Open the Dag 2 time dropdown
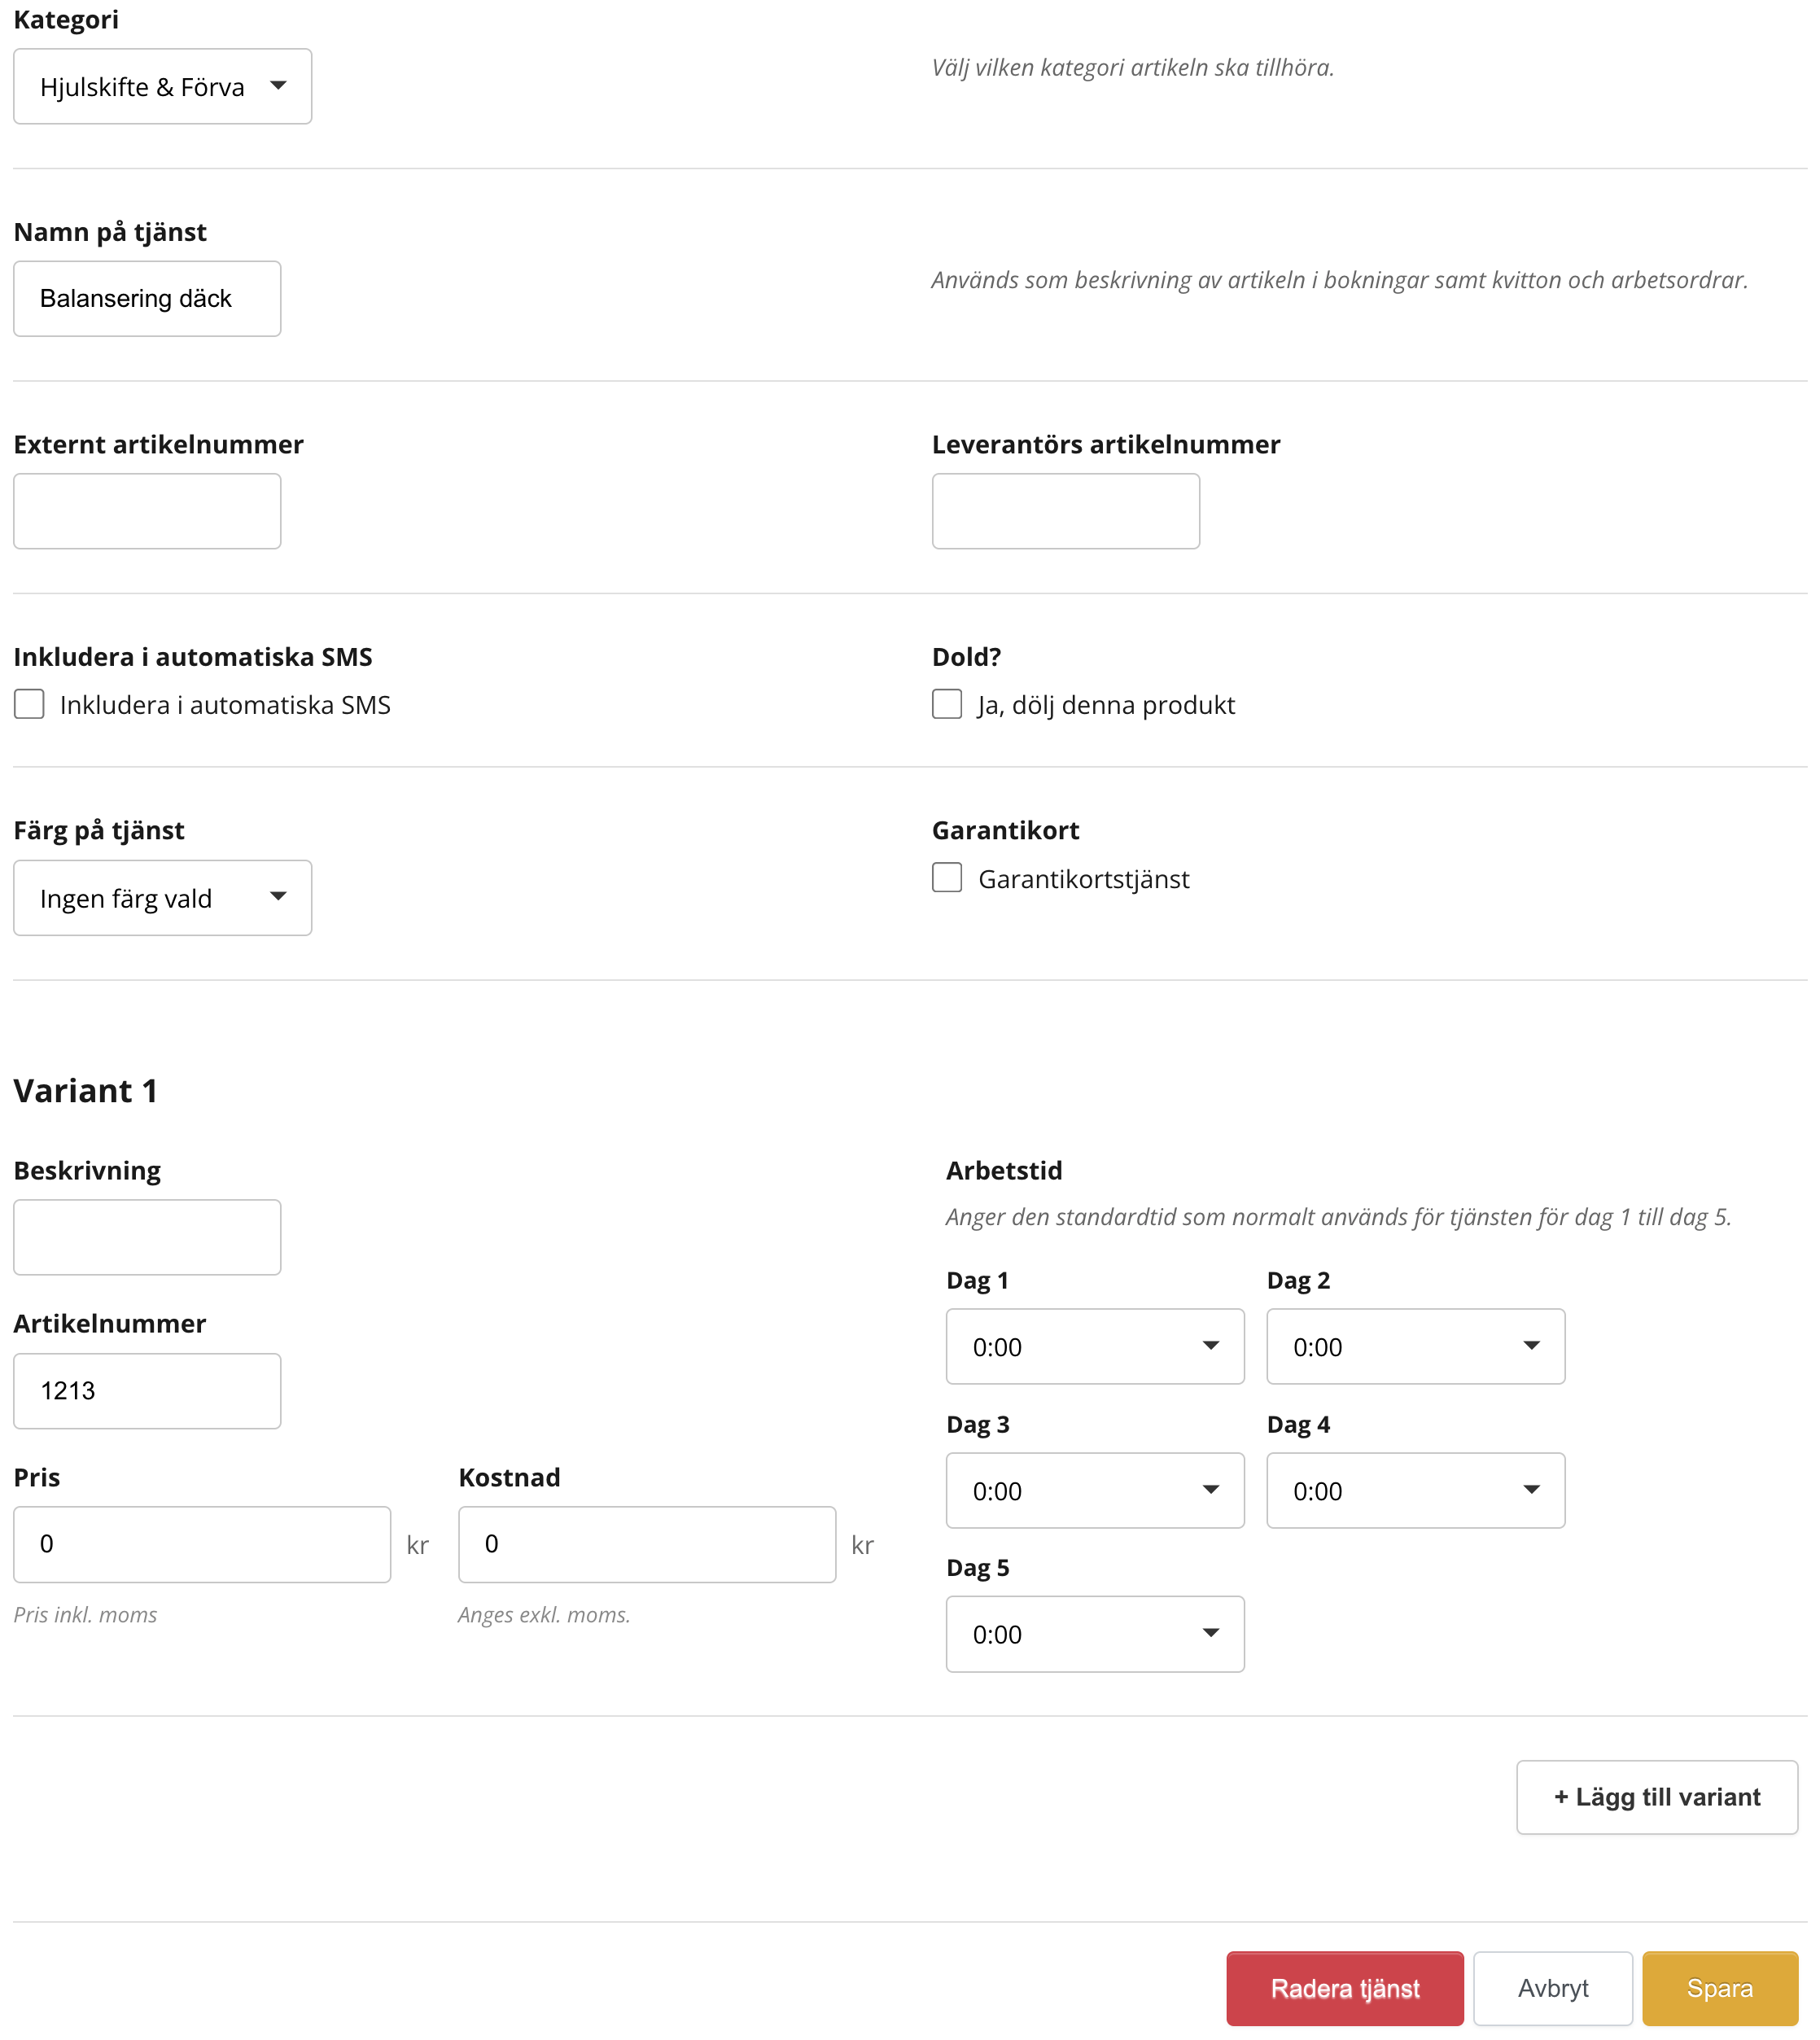The height and width of the screenshot is (2040, 1820). coord(1415,1346)
